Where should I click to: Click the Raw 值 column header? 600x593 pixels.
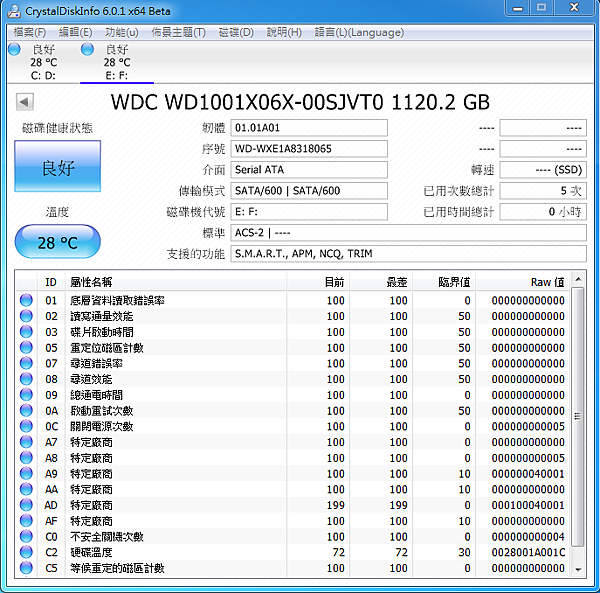click(x=523, y=282)
